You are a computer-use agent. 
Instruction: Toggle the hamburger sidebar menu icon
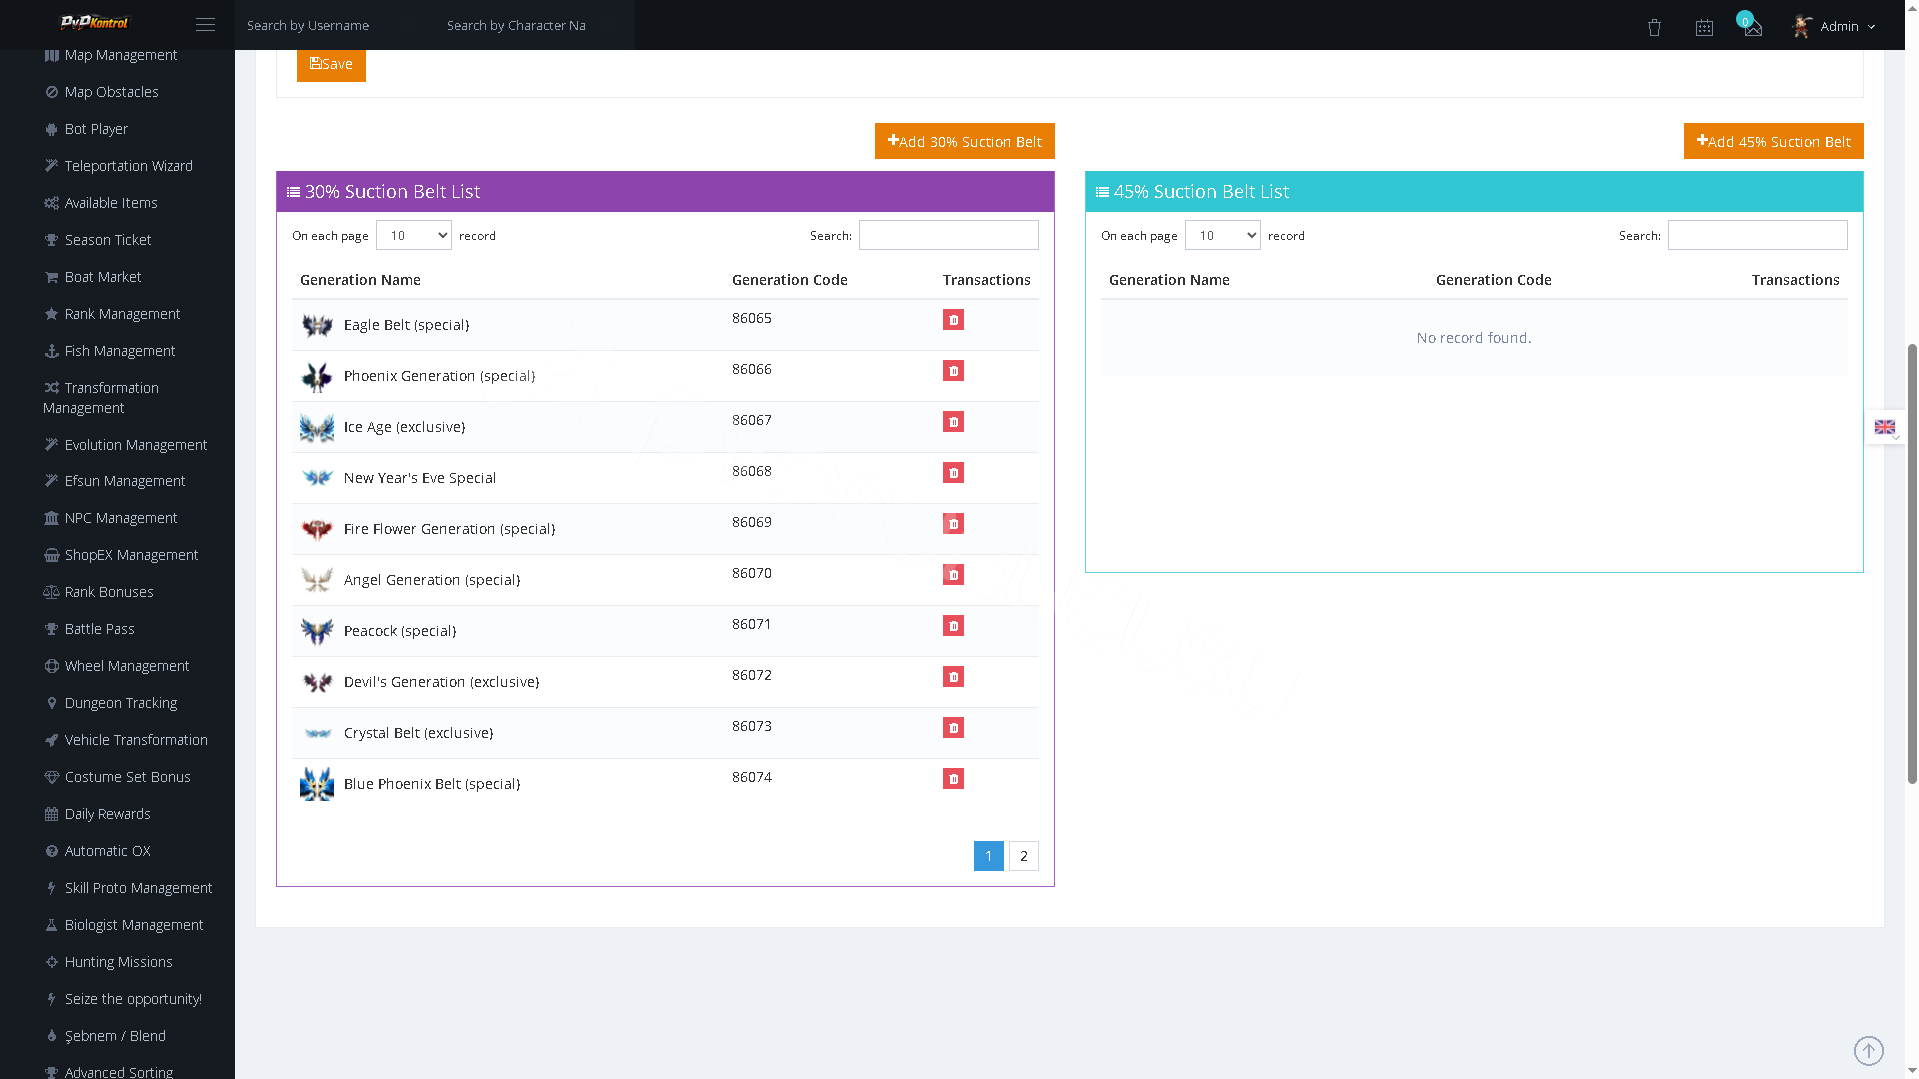click(205, 25)
